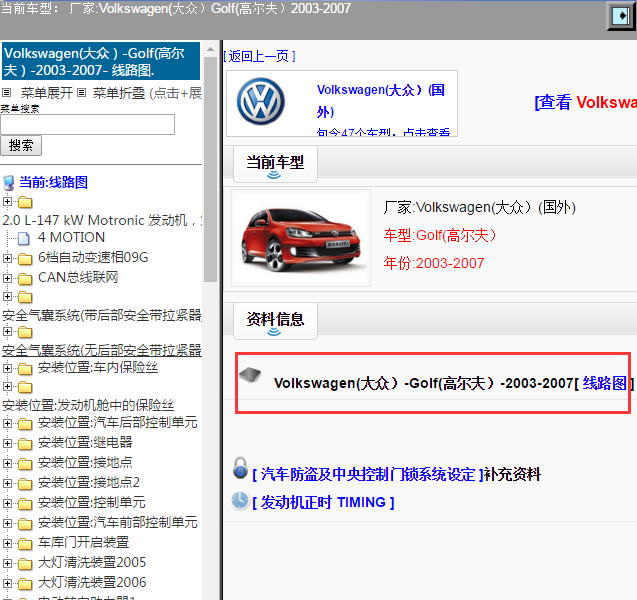This screenshot has height=600, width=637.
Task: Click folder icon for 大灯清洗装置2005
Action: (x=25, y=564)
